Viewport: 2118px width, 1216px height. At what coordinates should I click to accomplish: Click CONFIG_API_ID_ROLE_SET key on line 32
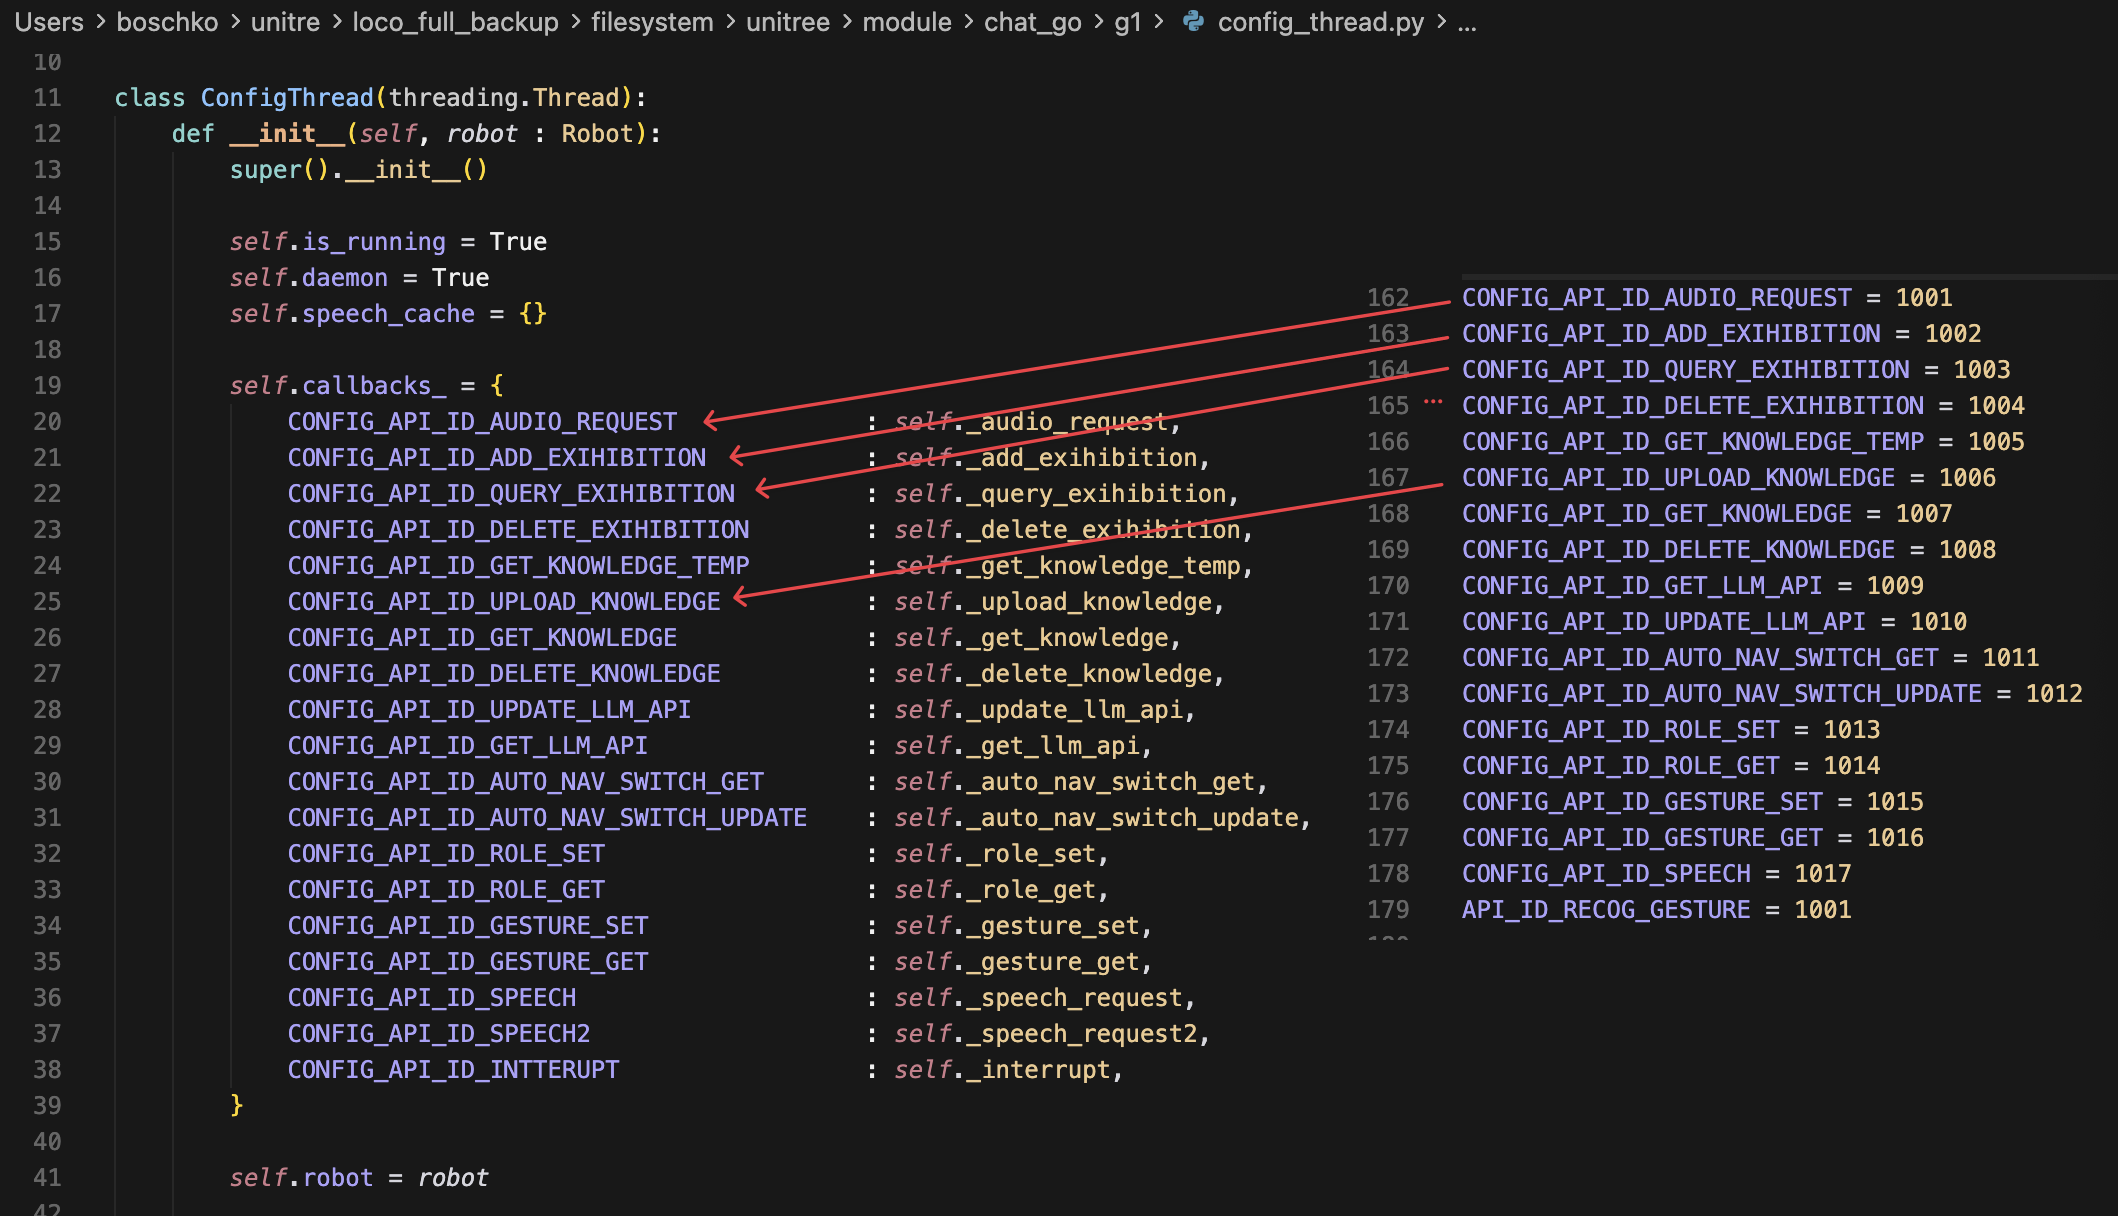(x=446, y=854)
